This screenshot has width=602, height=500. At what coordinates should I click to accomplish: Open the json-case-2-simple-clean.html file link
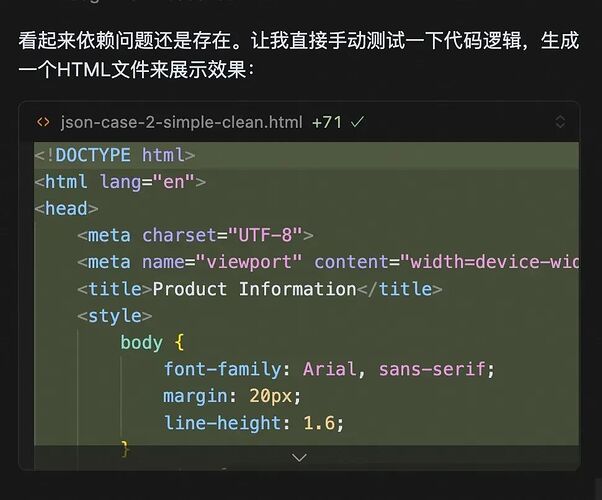click(181, 123)
